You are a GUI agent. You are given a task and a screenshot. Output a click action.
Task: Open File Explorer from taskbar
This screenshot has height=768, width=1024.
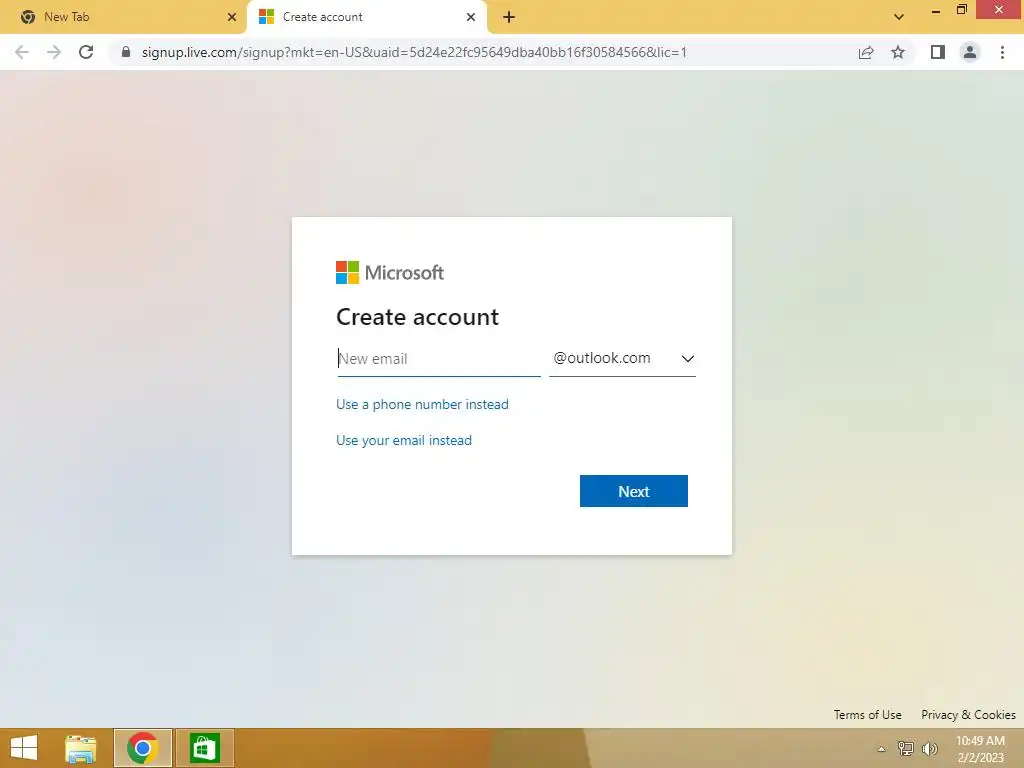pyautogui.click(x=81, y=748)
